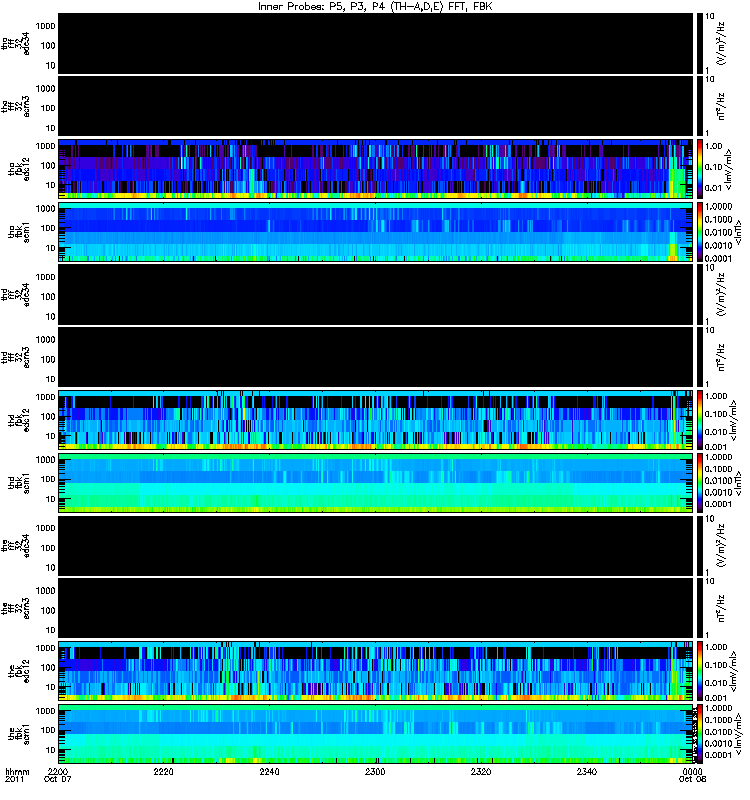This screenshot has height=800, width=750.
Task: Click the thd fbk scm1 color bar
Action: (x=700, y=483)
